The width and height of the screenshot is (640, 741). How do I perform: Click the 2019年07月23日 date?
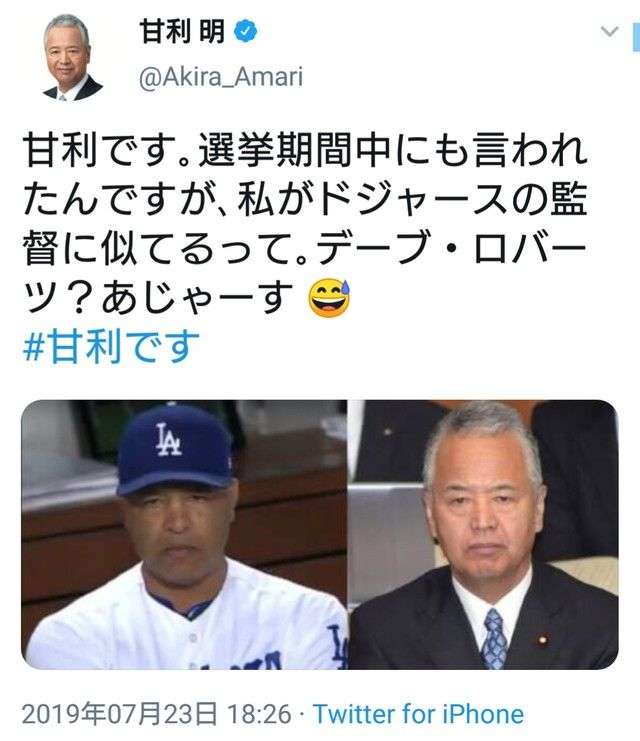click(x=120, y=714)
